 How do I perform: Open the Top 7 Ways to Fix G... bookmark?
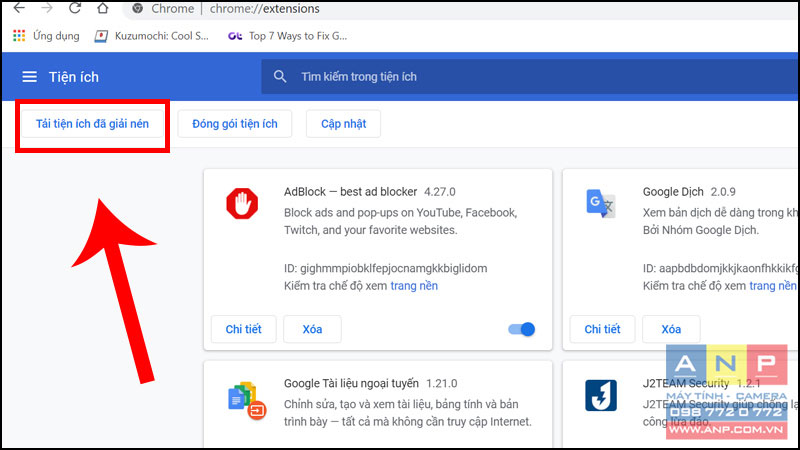(287, 36)
